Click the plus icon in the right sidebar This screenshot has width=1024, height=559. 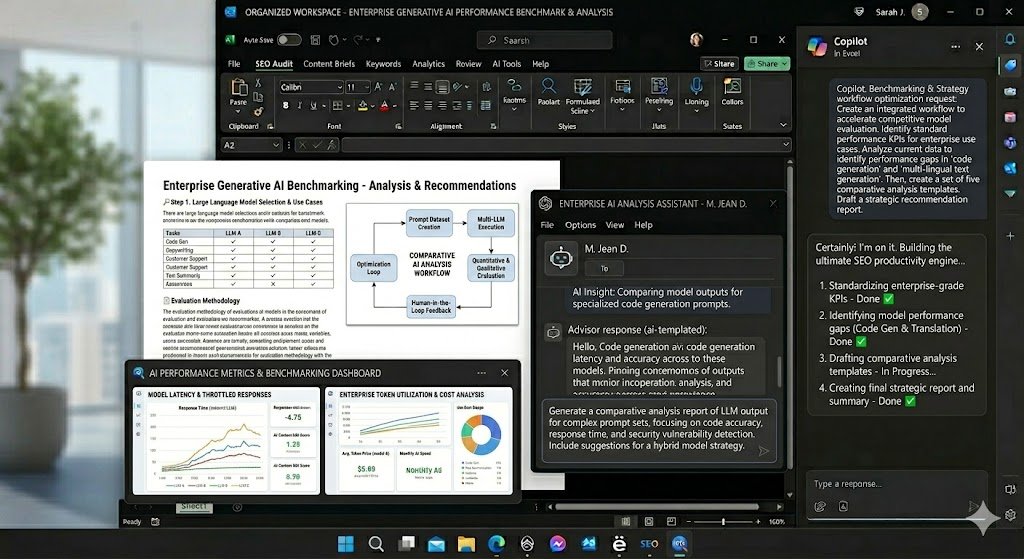[1010, 236]
